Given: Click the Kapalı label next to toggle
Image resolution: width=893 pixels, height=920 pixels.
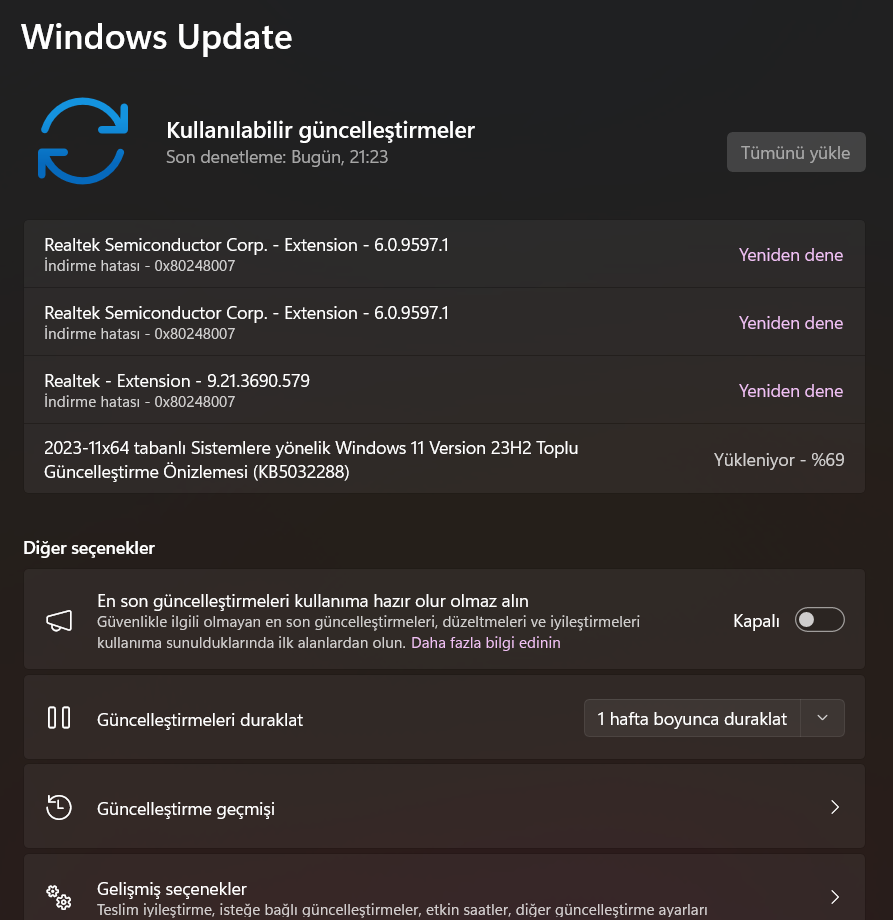Looking at the screenshot, I should pyautogui.click(x=756, y=621).
